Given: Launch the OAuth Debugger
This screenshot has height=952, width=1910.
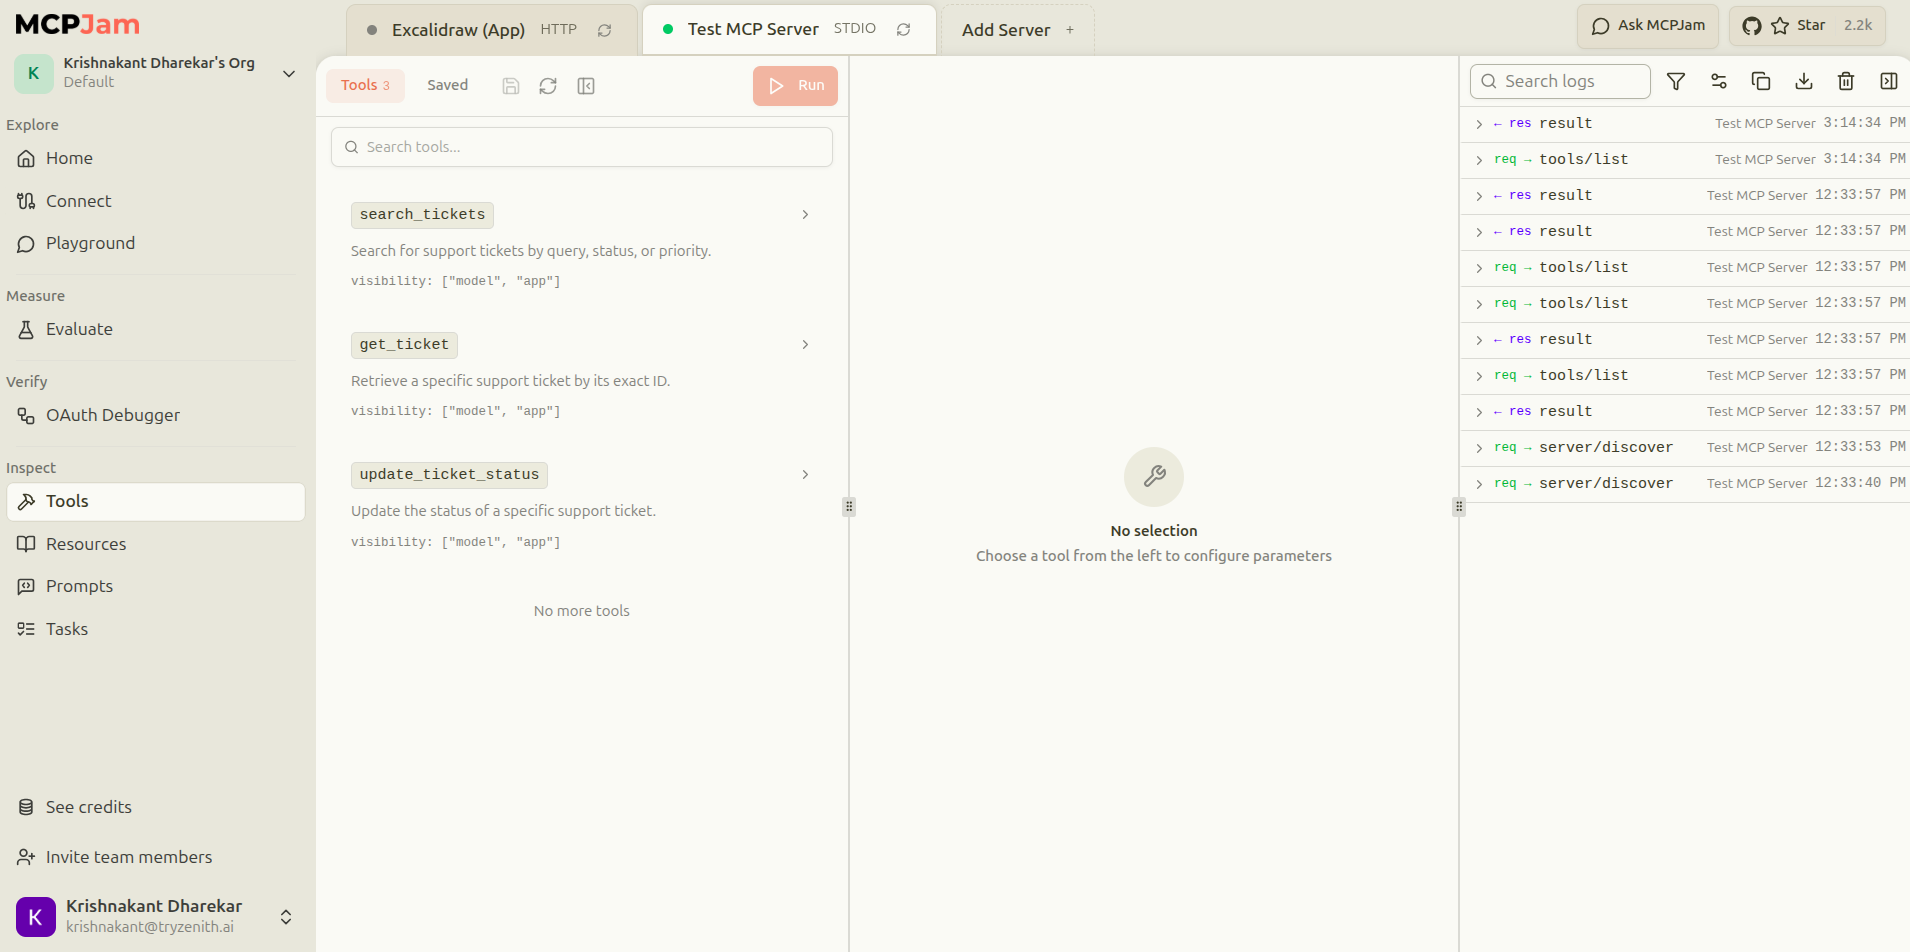Looking at the screenshot, I should click(155, 415).
